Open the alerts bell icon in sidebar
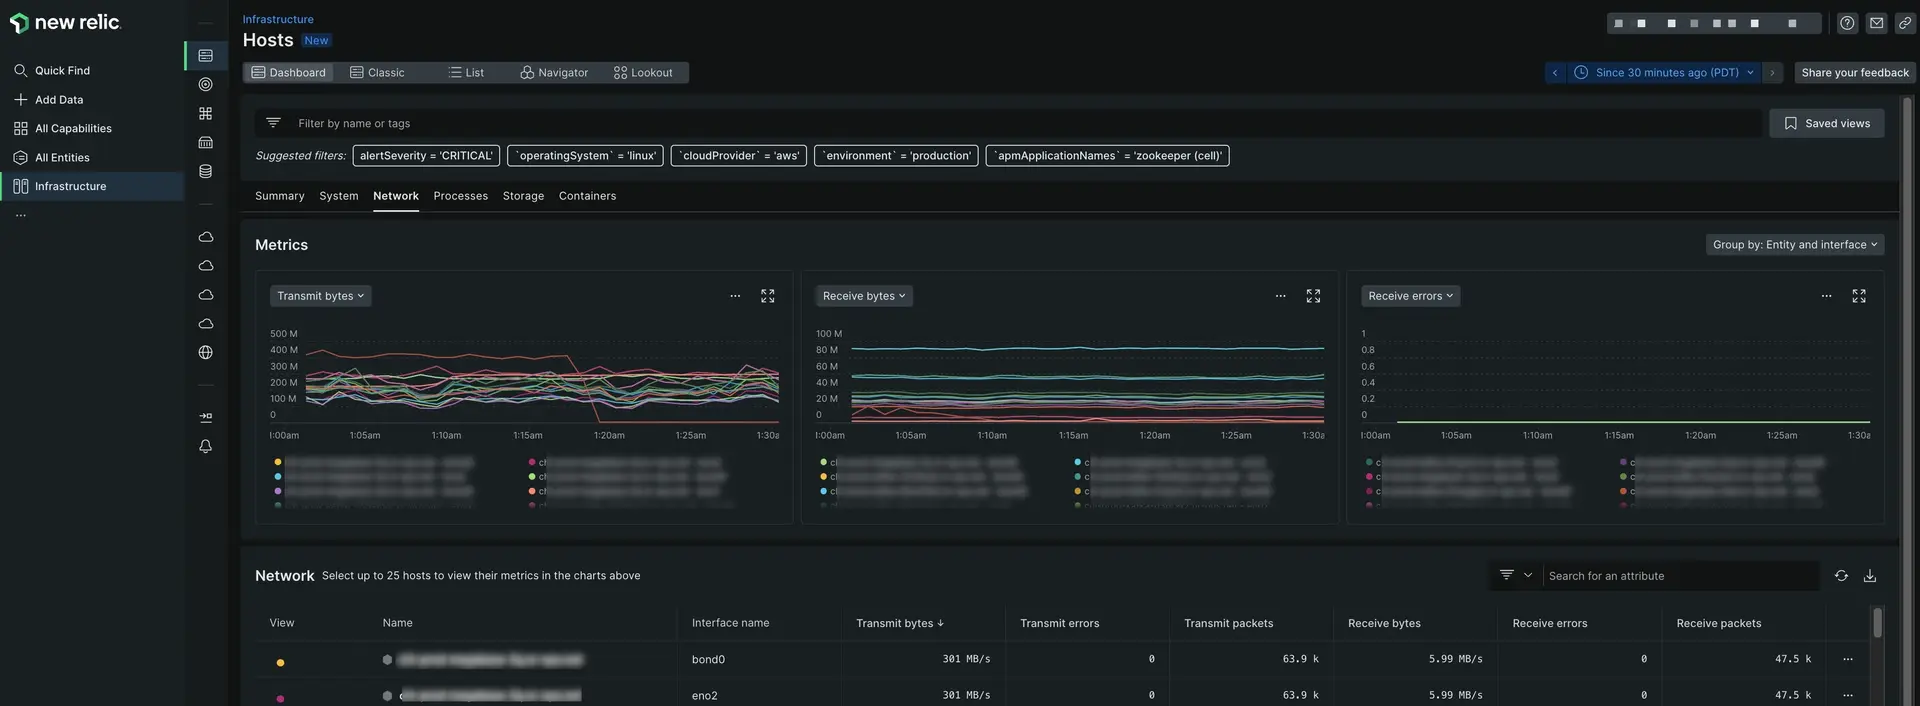 pyautogui.click(x=205, y=447)
